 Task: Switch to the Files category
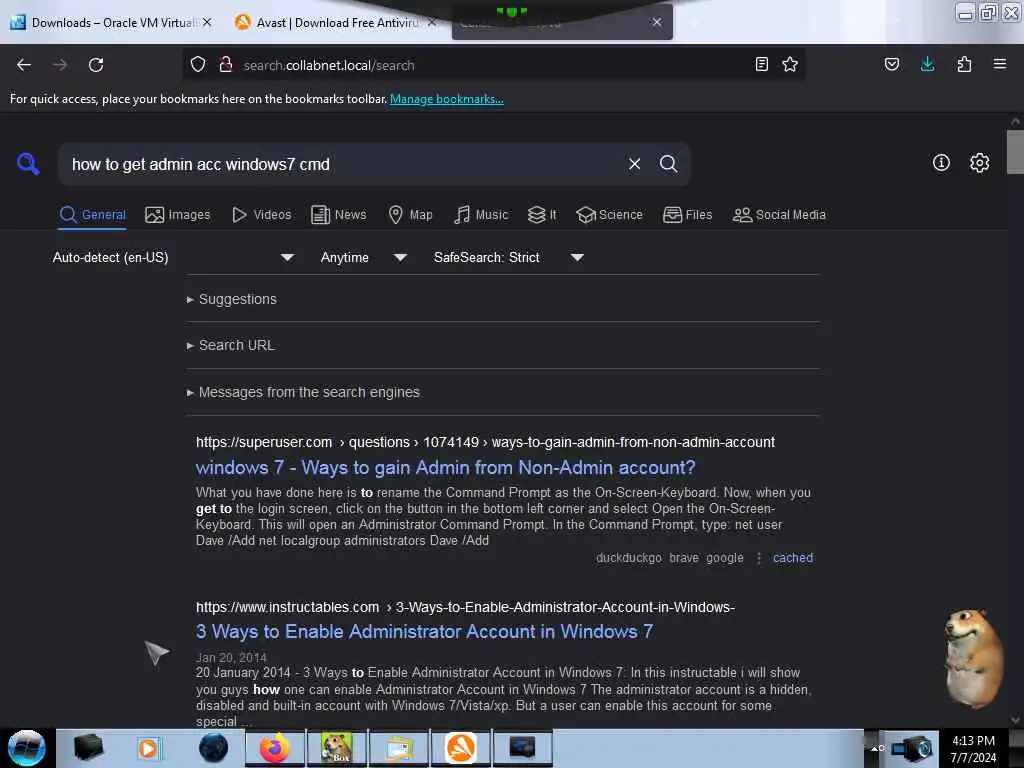(x=687, y=215)
